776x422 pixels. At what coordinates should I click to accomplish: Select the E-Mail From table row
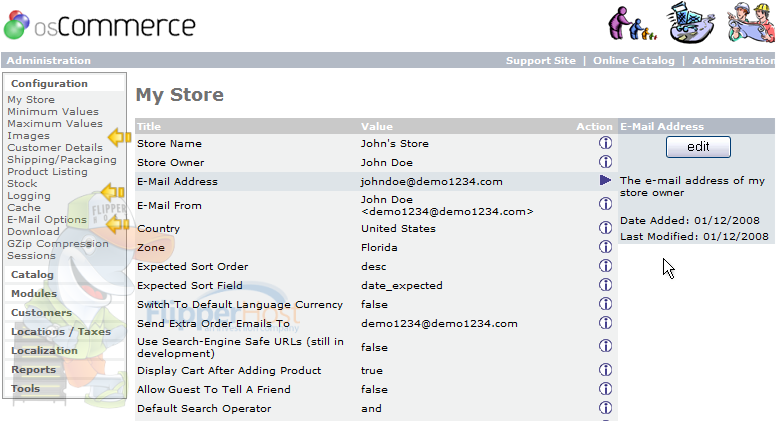pos(376,205)
